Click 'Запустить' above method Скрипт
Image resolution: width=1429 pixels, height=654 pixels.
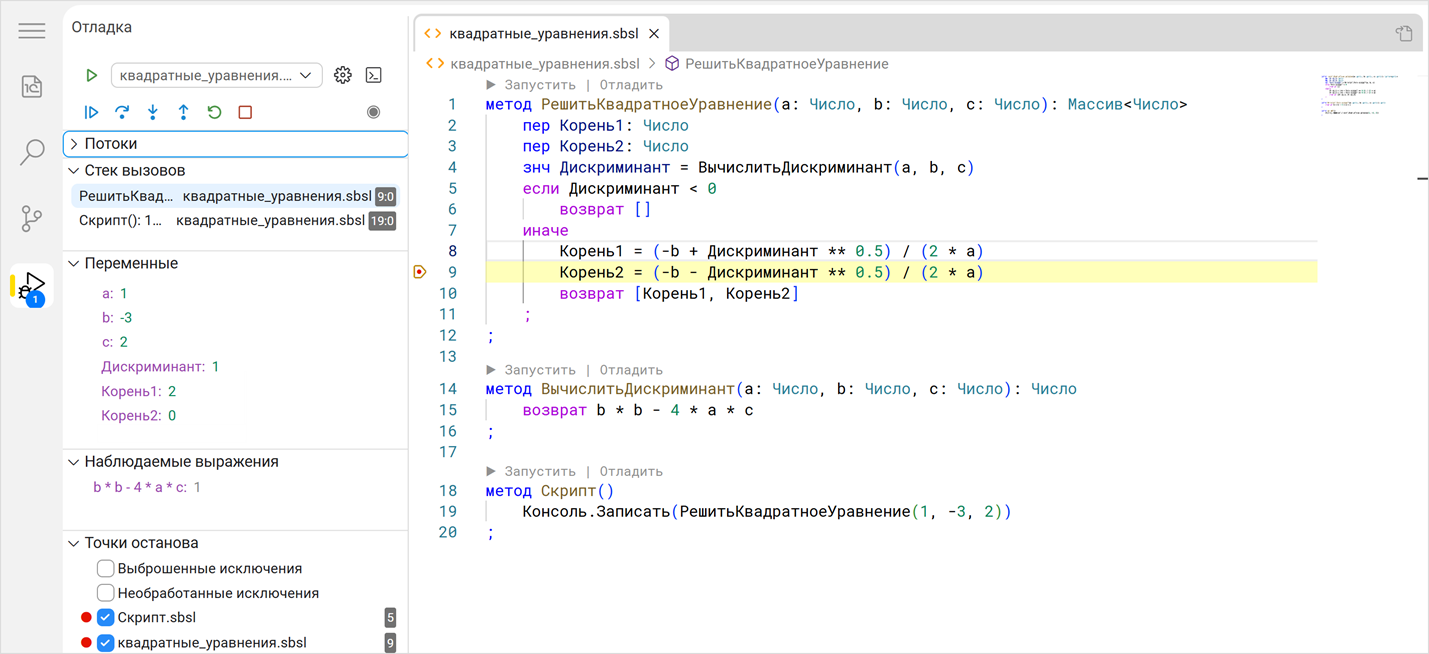coord(540,471)
